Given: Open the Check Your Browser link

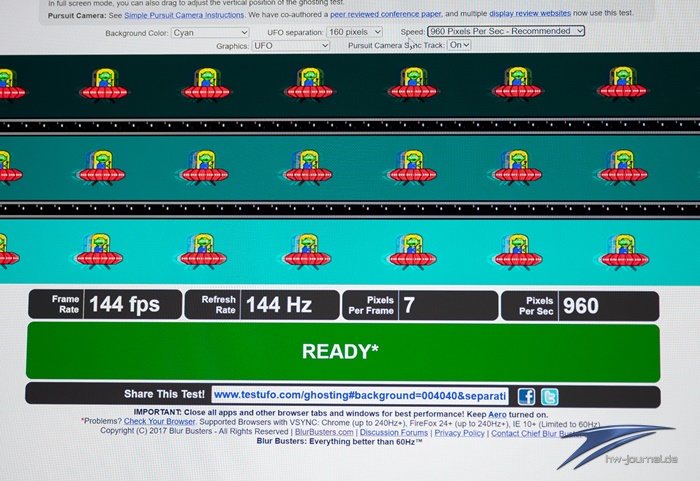Looking at the screenshot, I should click(159, 421).
